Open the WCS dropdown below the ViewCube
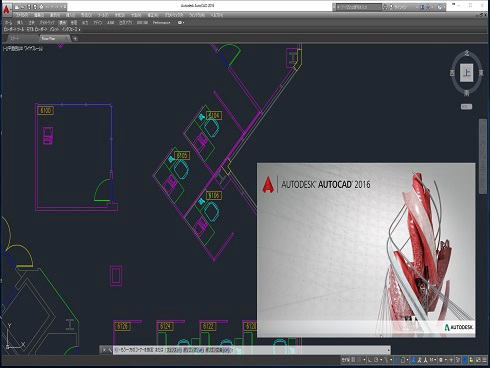Image resolution: width=490 pixels, height=368 pixels. (x=466, y=107)
